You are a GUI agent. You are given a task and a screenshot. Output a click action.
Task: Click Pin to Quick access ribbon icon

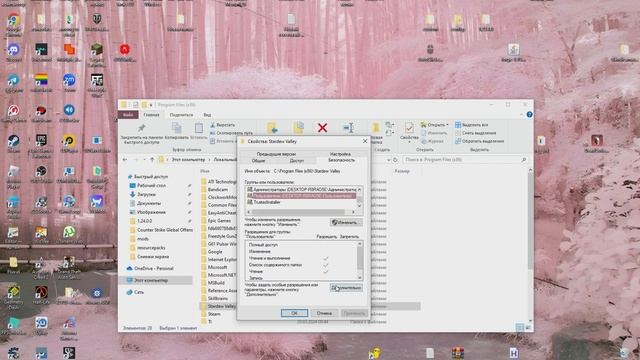(x=141, y=129)
